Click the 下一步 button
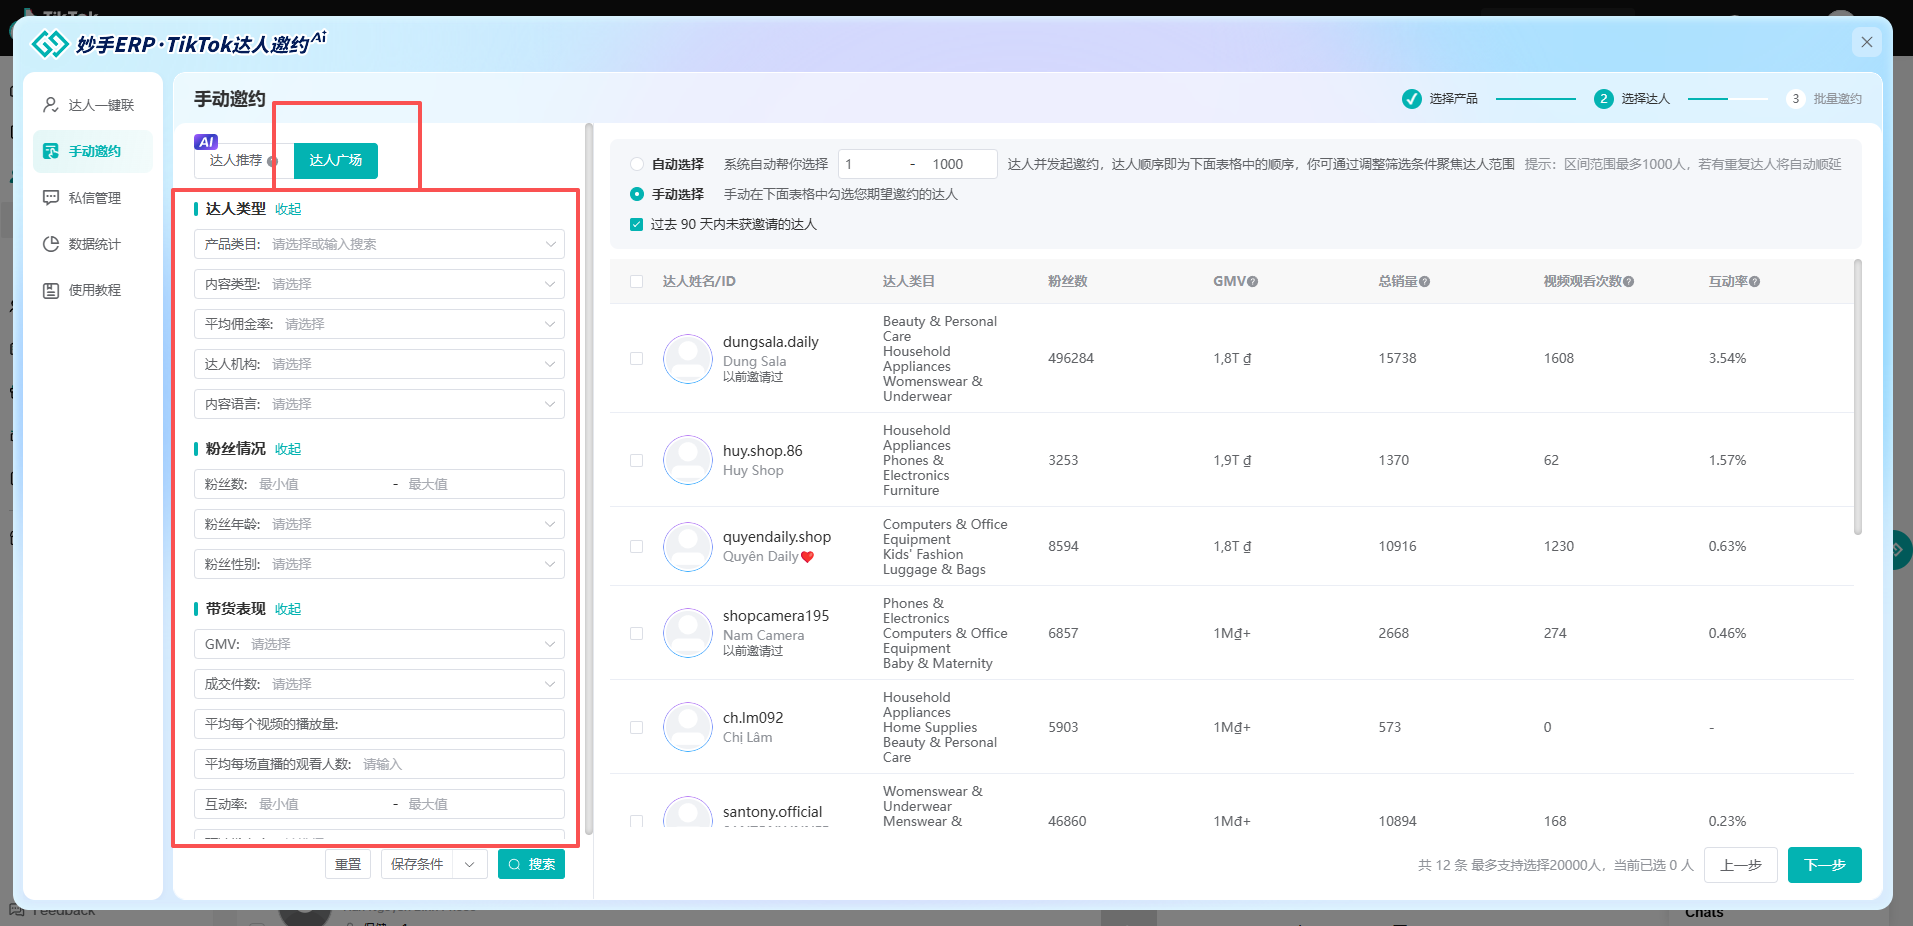This screenshot has height=926, width=1913. 1825,865
